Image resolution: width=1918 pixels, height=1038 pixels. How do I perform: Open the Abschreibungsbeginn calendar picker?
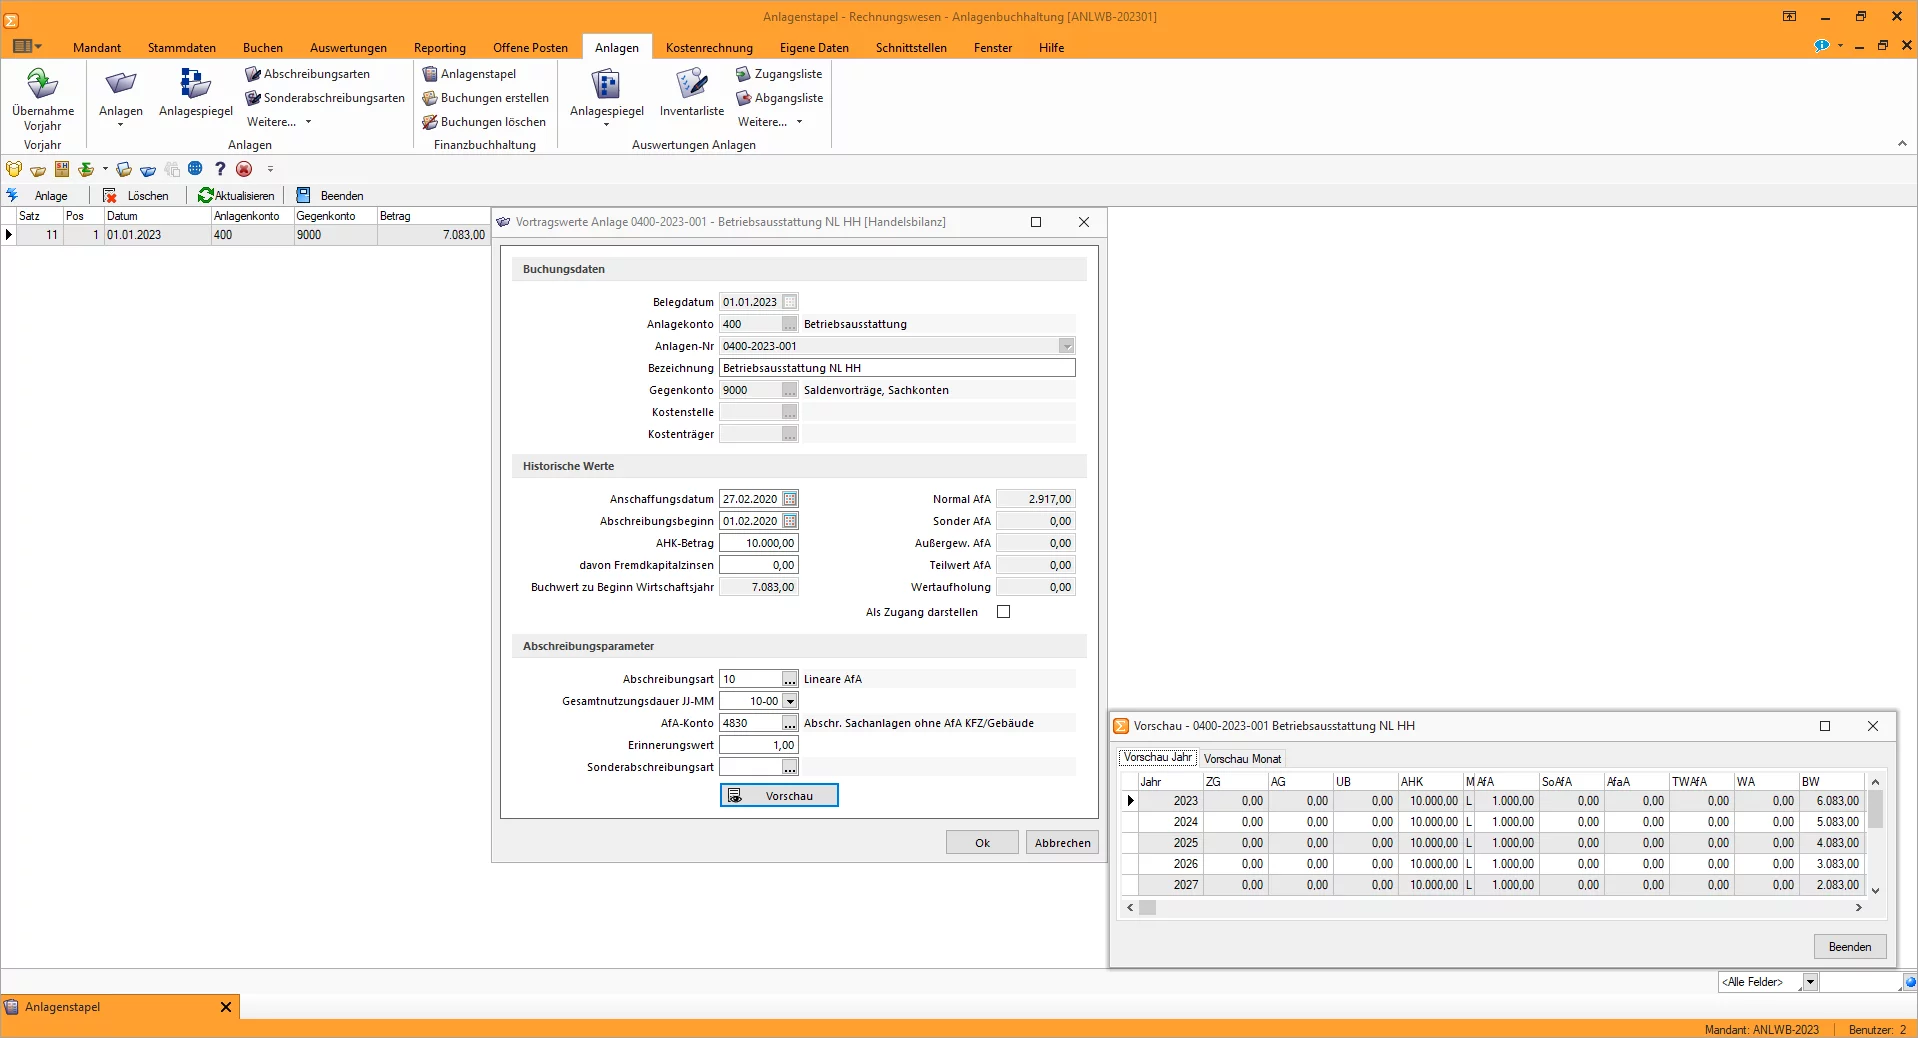coord(790,521)
